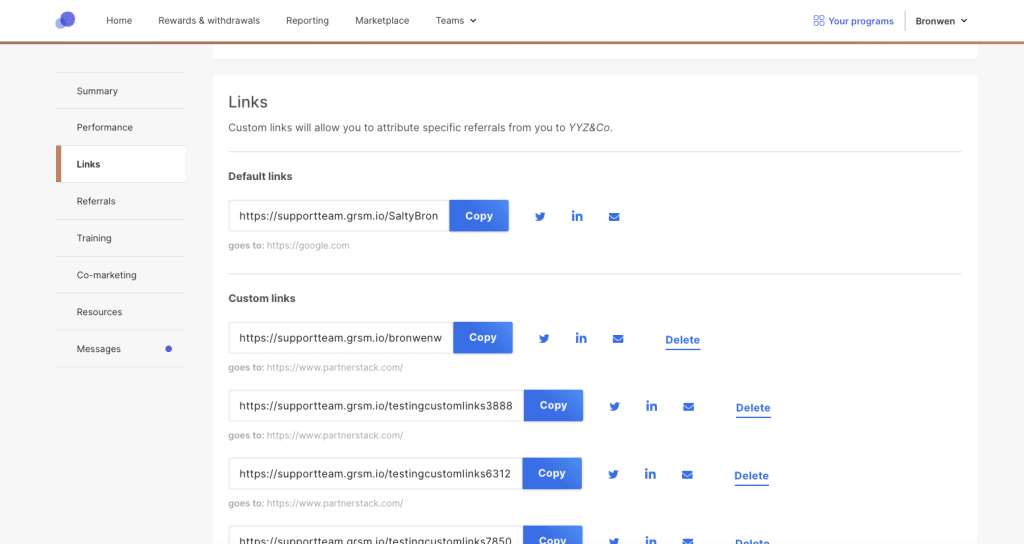Delete the testingcustomlinks3888 link
1024x544 pixels.
pos(753,408)
